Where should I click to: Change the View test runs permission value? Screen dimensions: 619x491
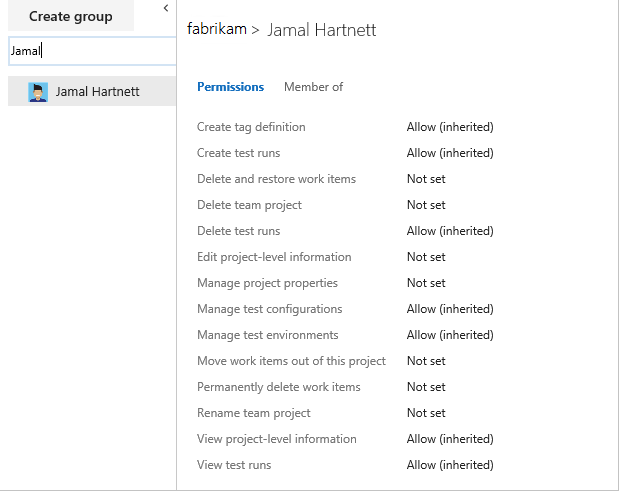[x=450, y=465]
